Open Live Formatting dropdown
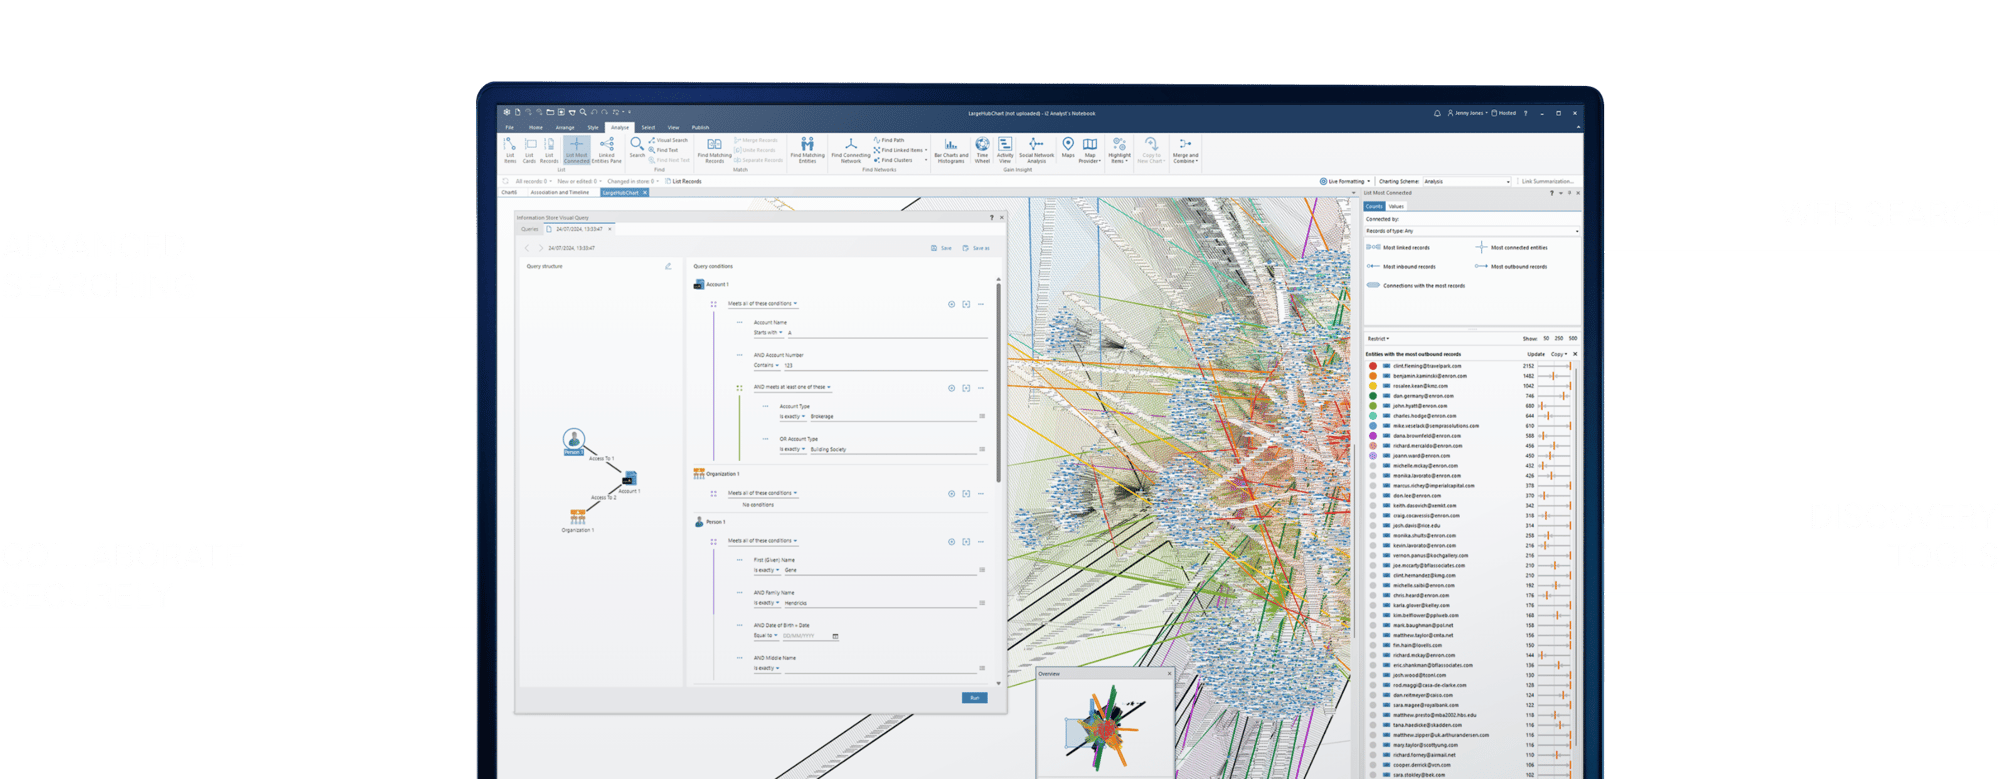2000x779 pixels. [1344, 181]
